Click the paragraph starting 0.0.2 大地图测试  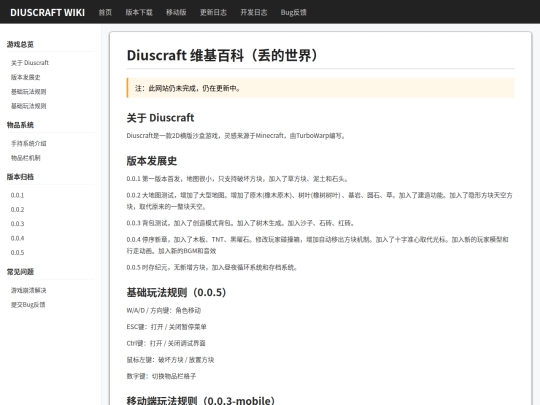click(x=320, y=201)
